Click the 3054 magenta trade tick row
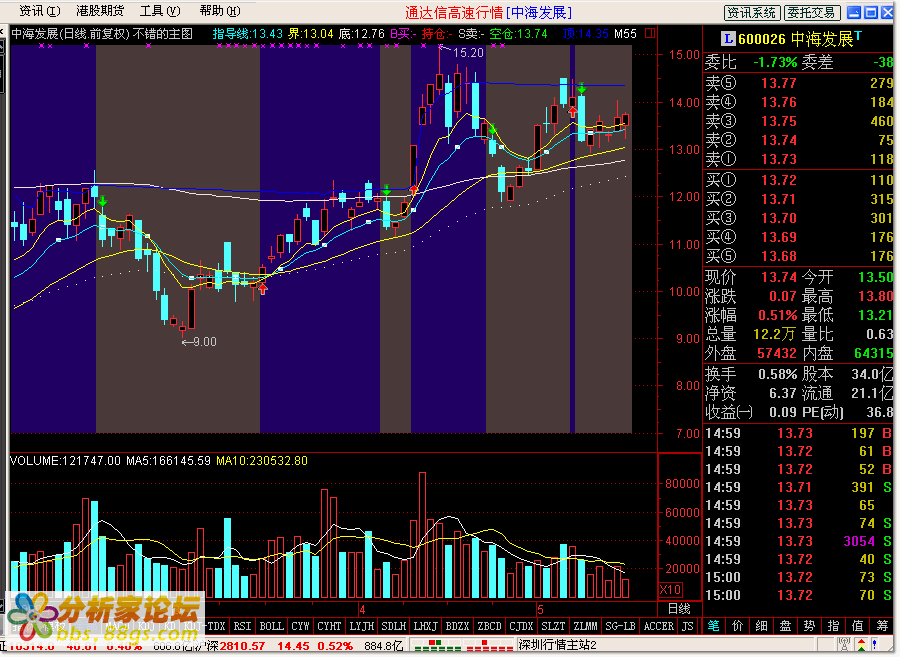The image size is (900, 657). 798,541
